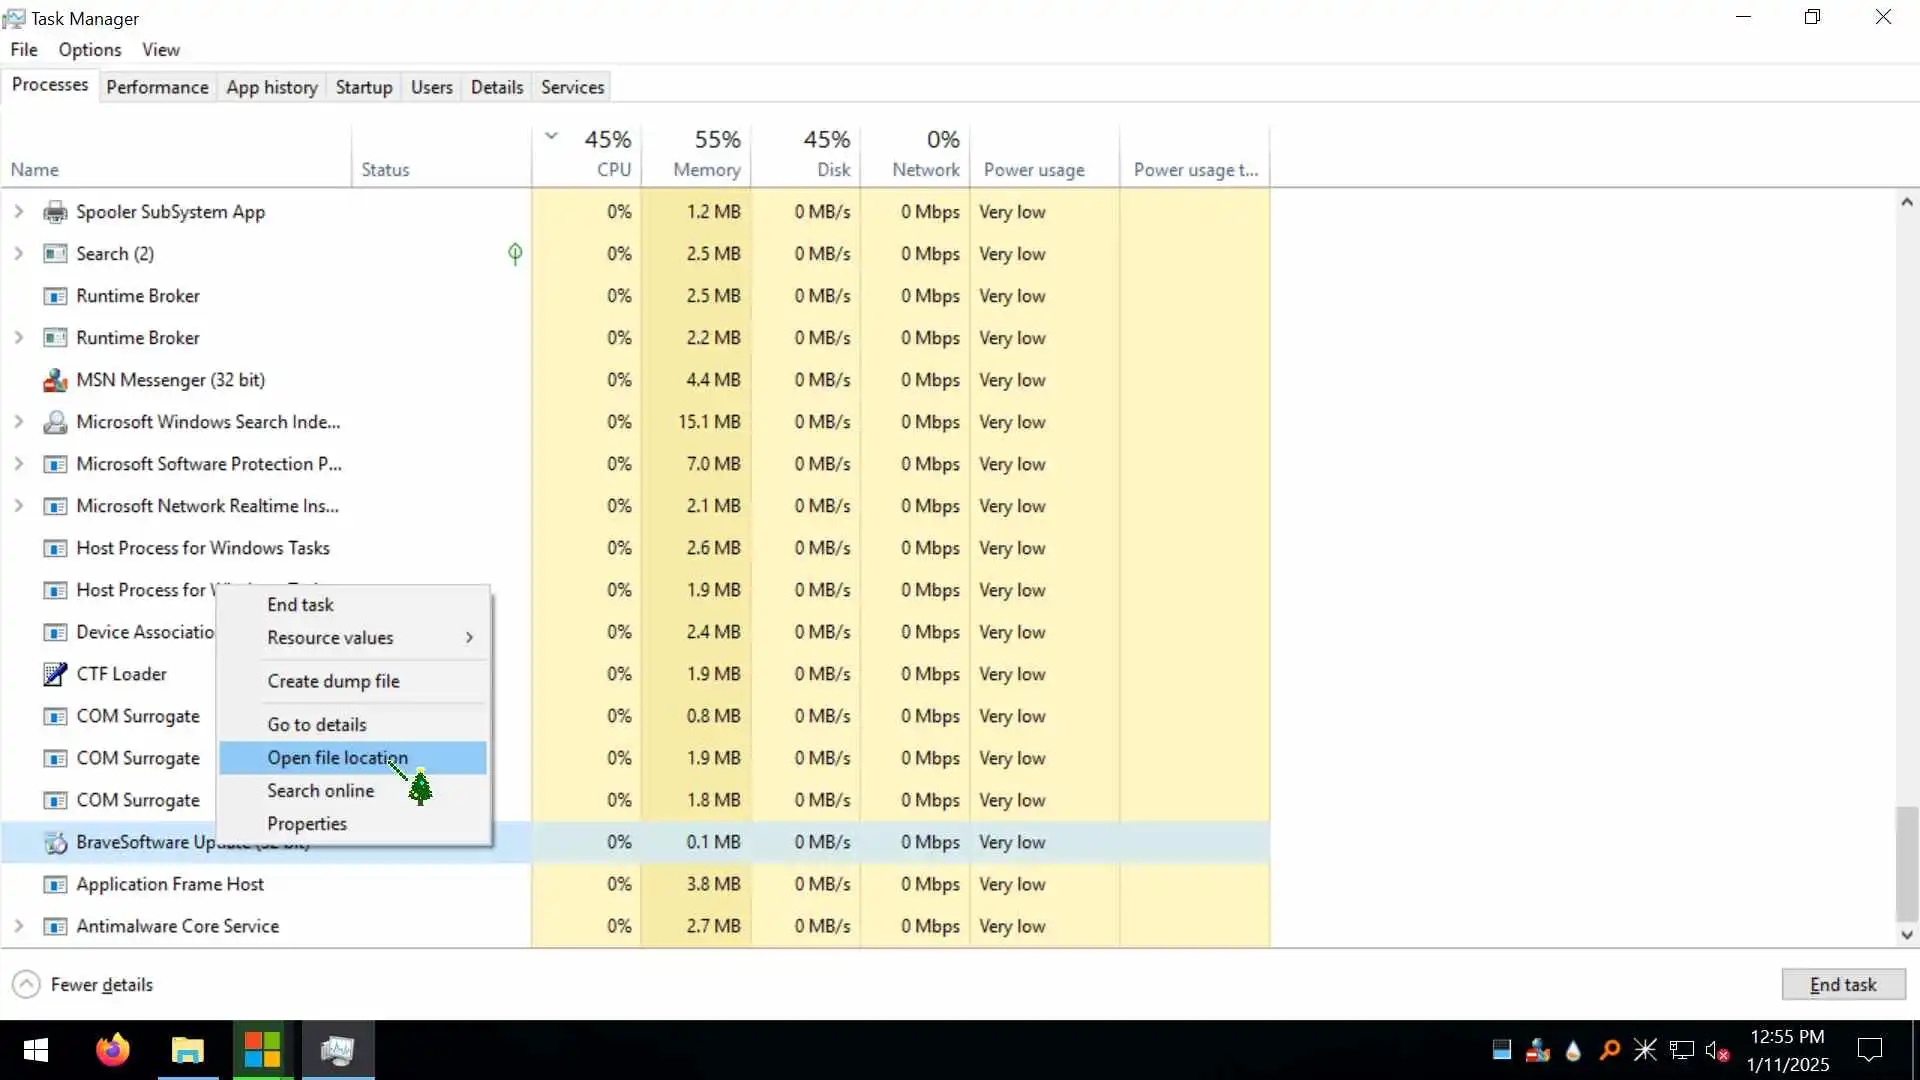Click the Spooler SubSystem App printer icon
Screen dimensions: 1920x1080
coord(55,212)
